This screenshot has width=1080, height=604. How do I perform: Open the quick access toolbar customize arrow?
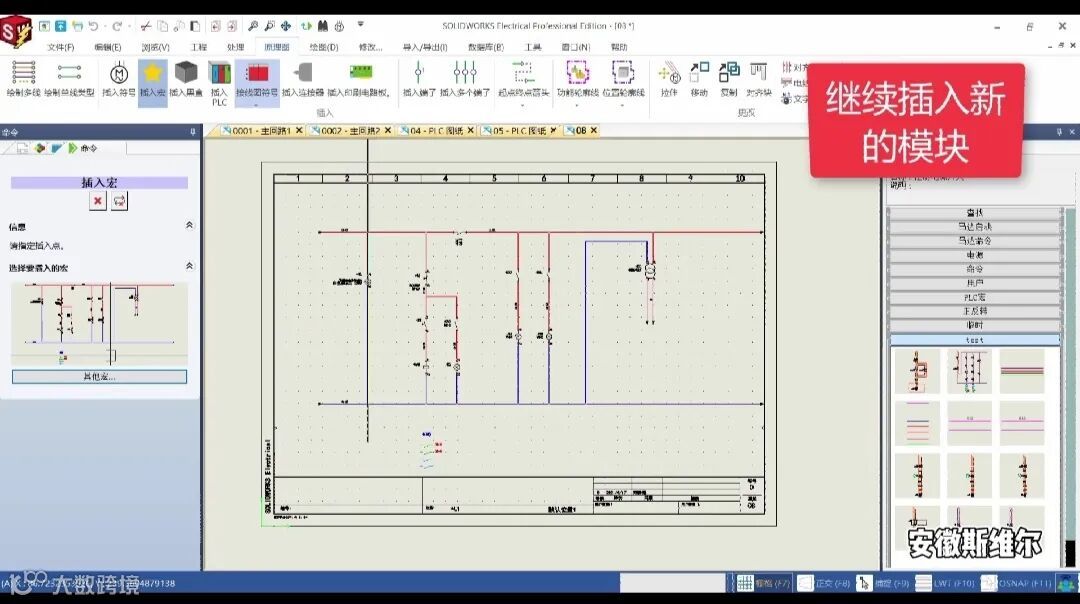click(360, 25)
